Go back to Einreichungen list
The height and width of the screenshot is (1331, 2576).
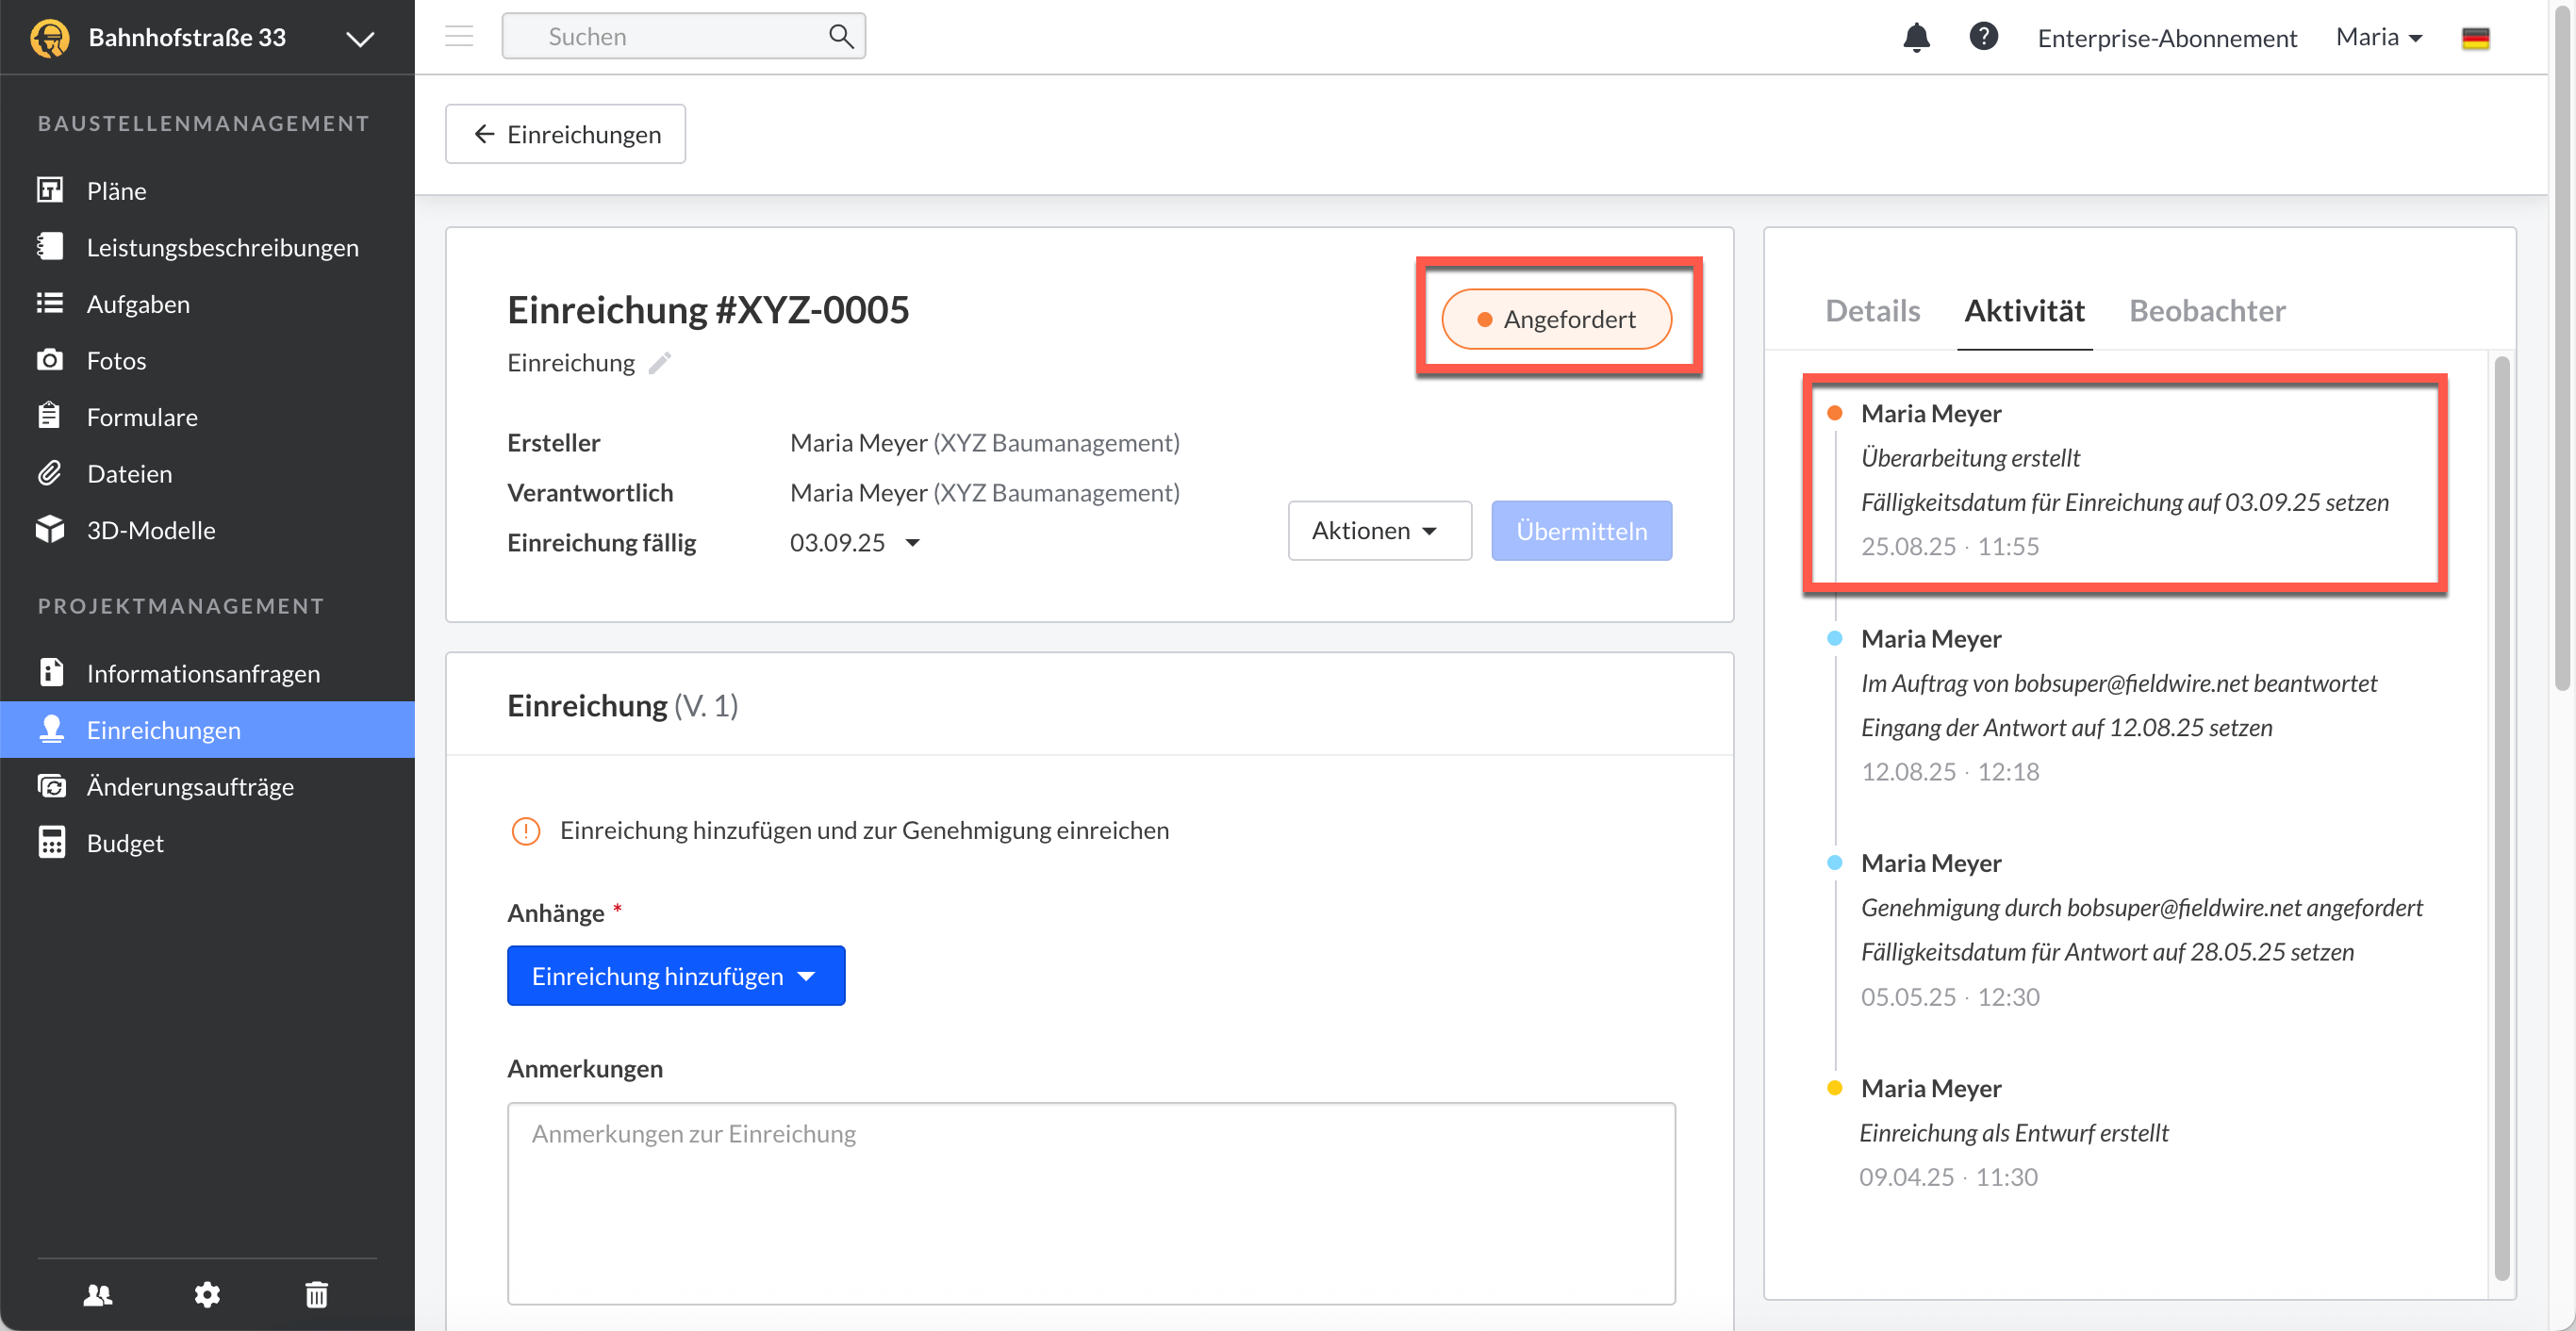point(566,134)
